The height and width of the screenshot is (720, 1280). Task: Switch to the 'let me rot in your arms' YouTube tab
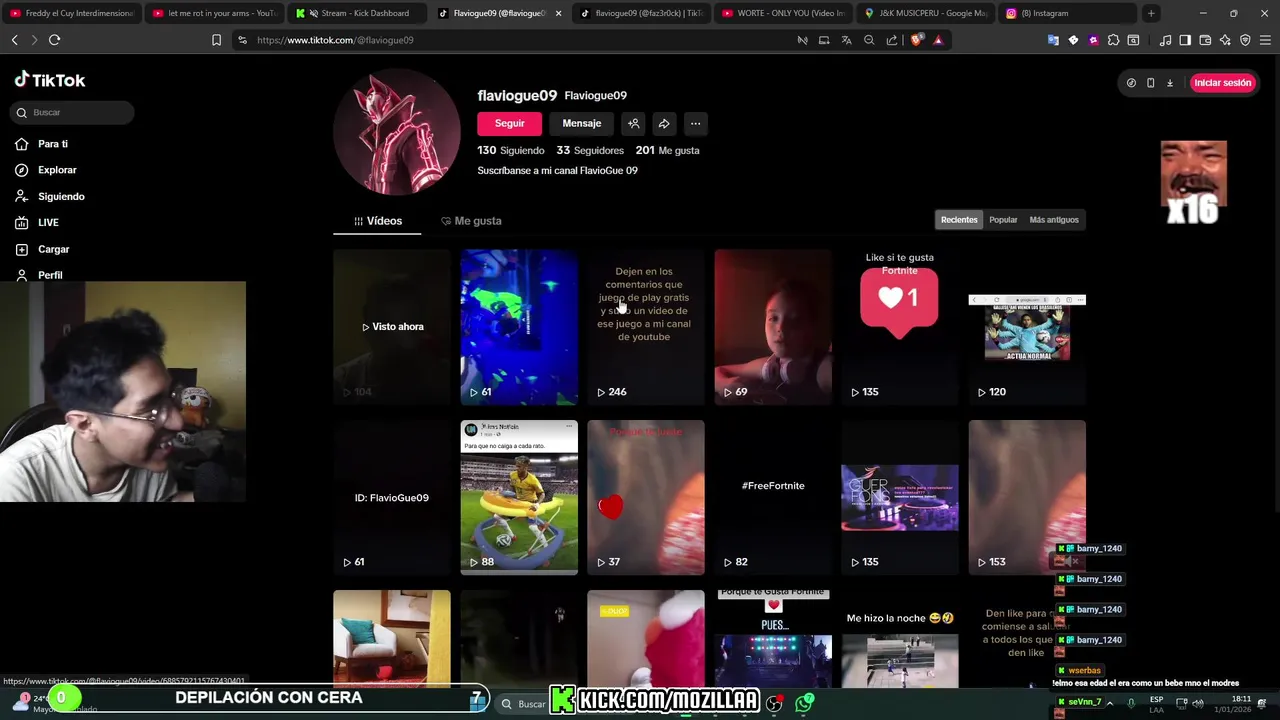tap(215, 13)
